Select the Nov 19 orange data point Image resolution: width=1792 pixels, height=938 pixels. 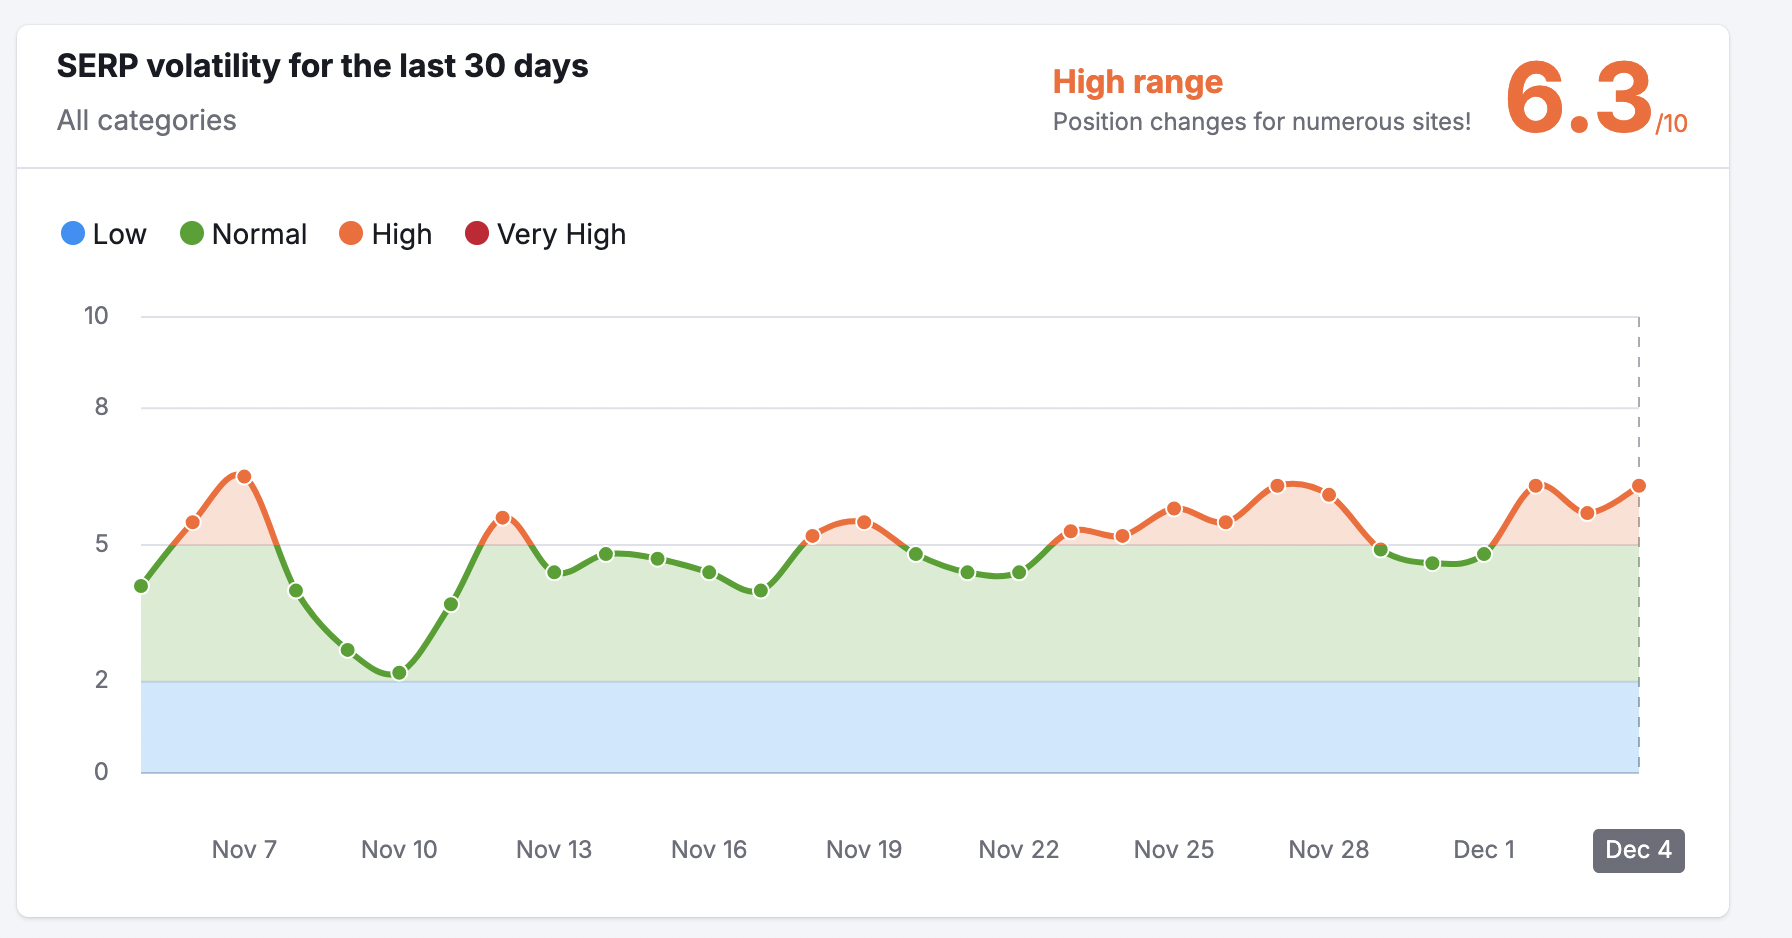[864, 523]
